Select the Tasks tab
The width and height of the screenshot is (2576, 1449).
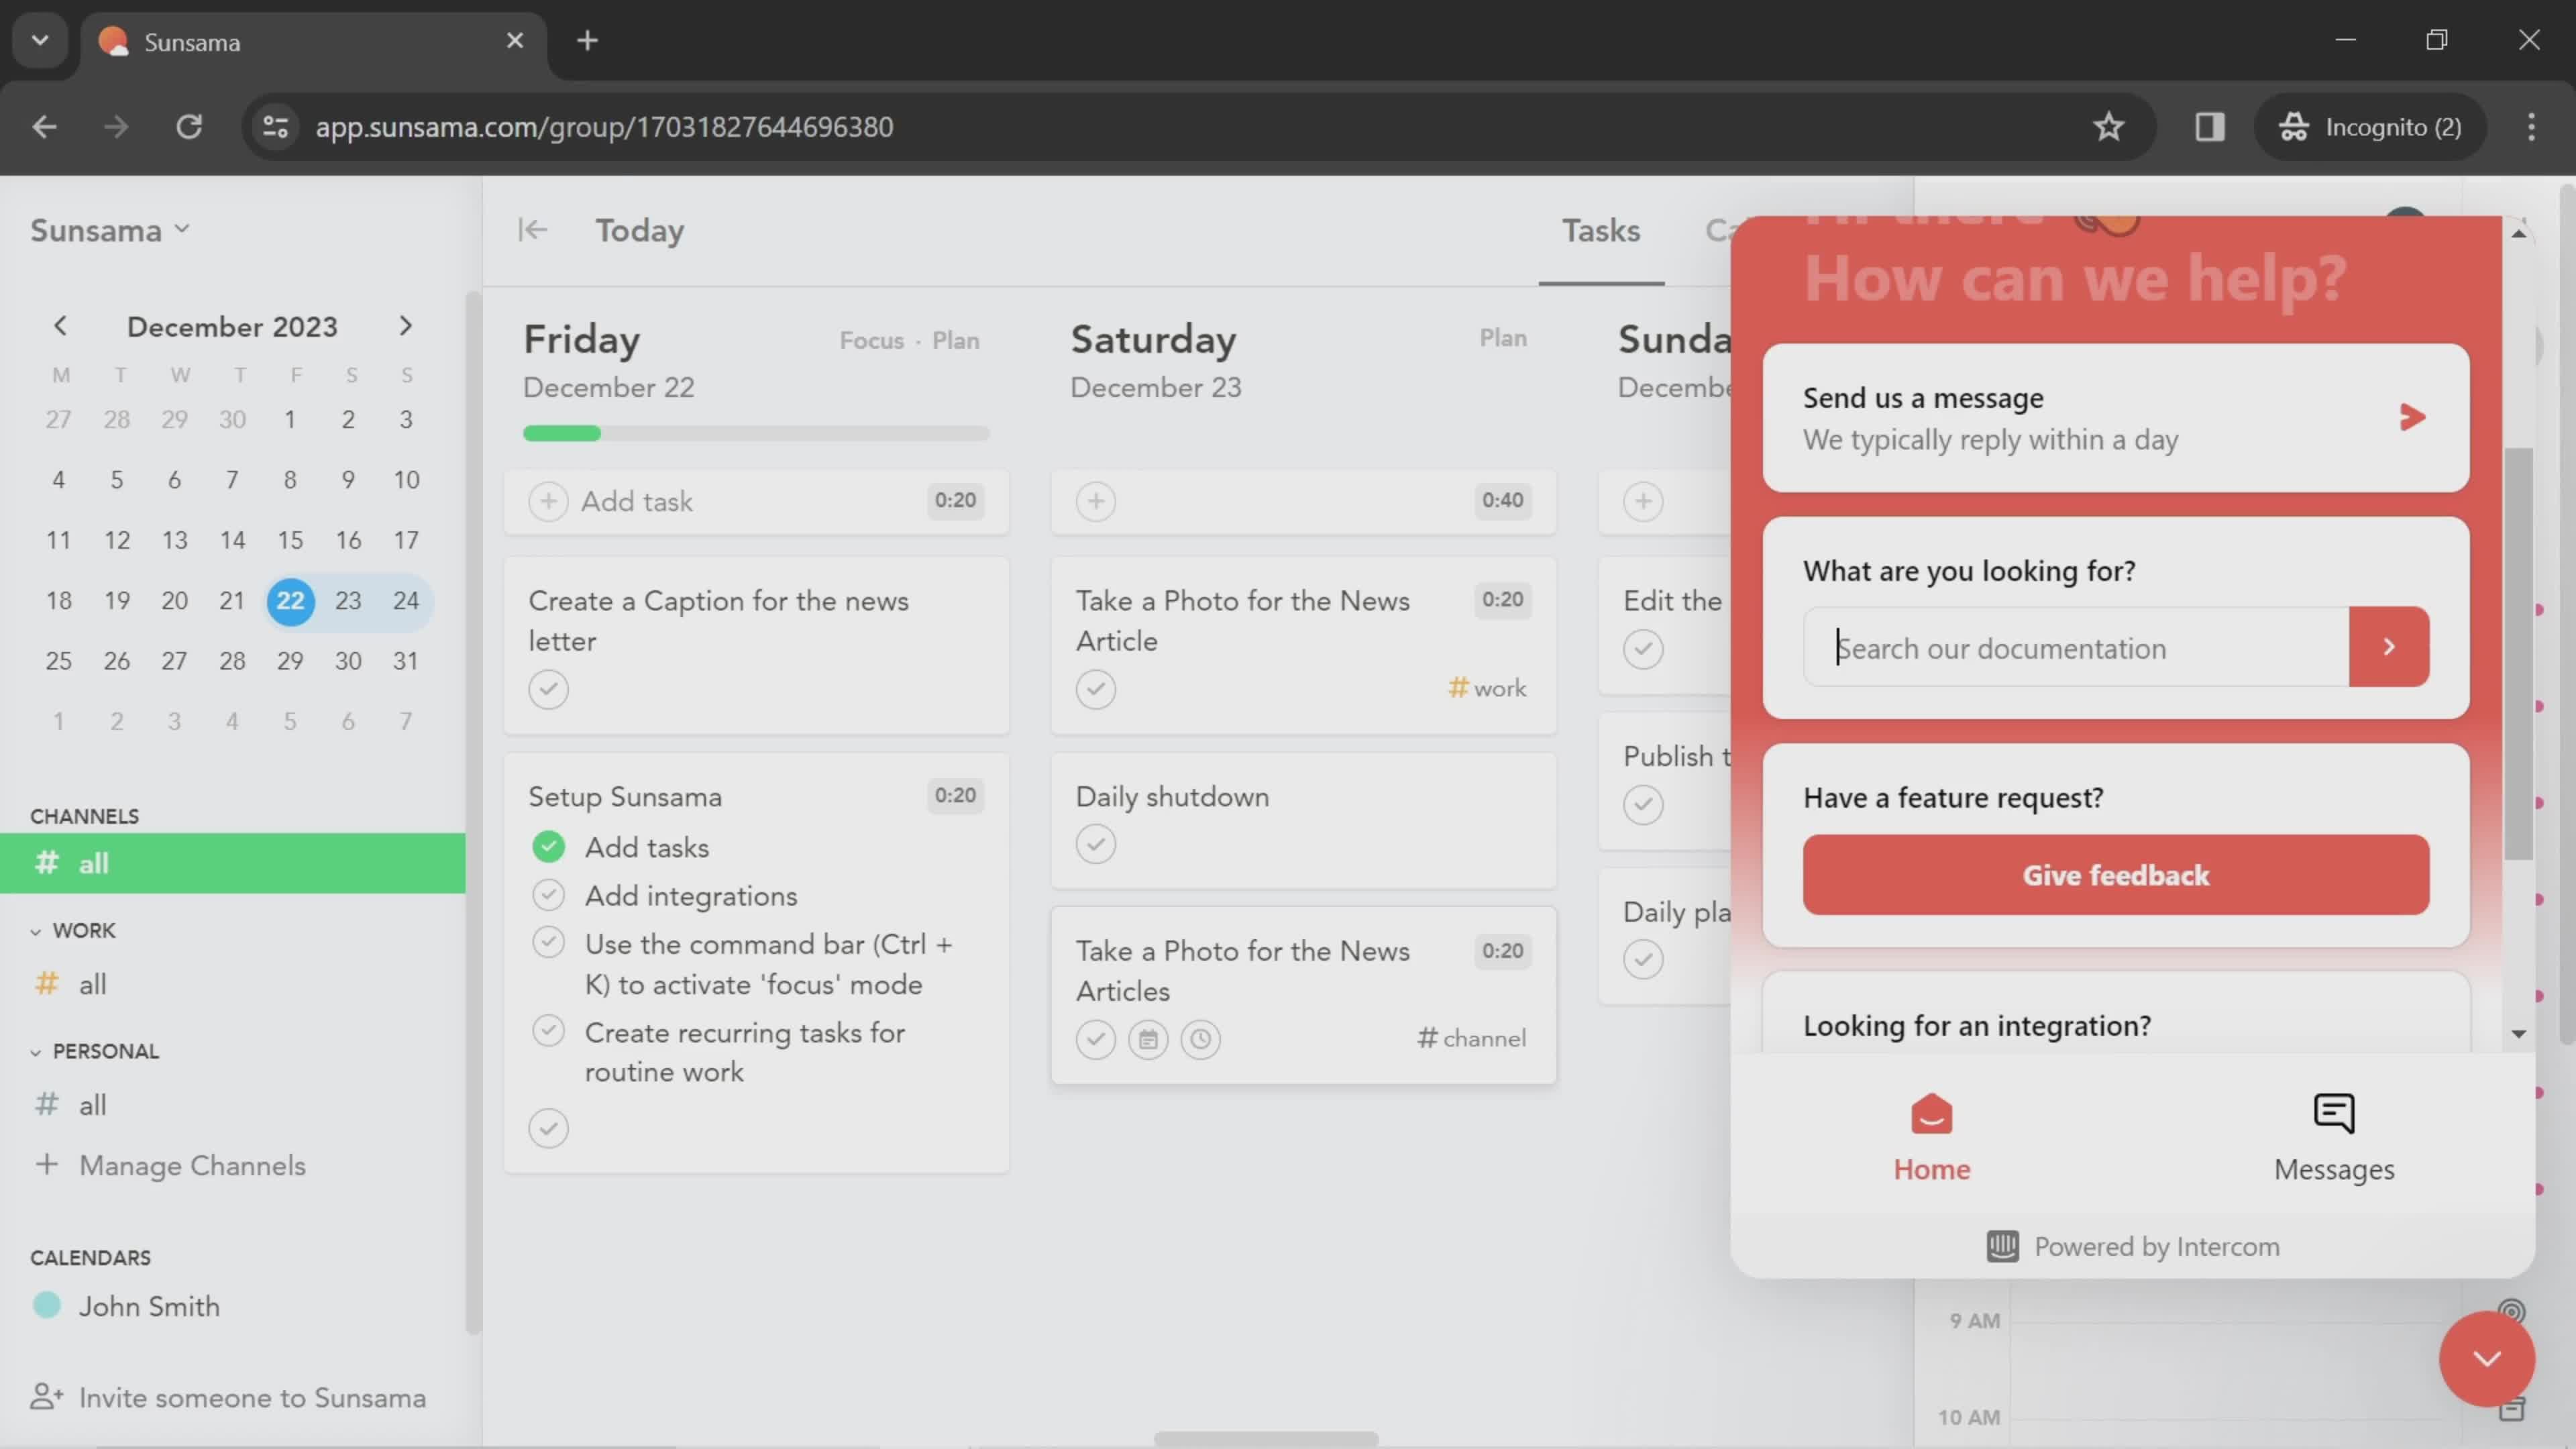coord(1599,230)
